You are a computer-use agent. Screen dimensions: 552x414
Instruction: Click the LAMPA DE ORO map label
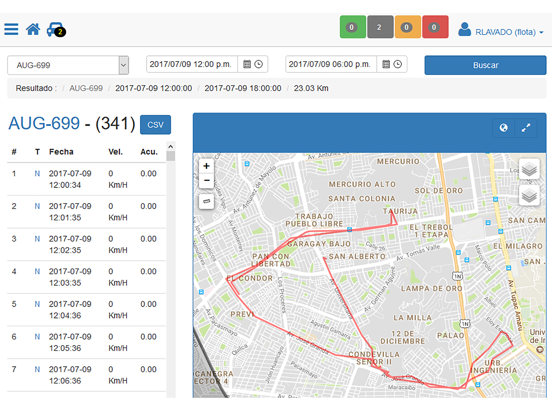432,289
